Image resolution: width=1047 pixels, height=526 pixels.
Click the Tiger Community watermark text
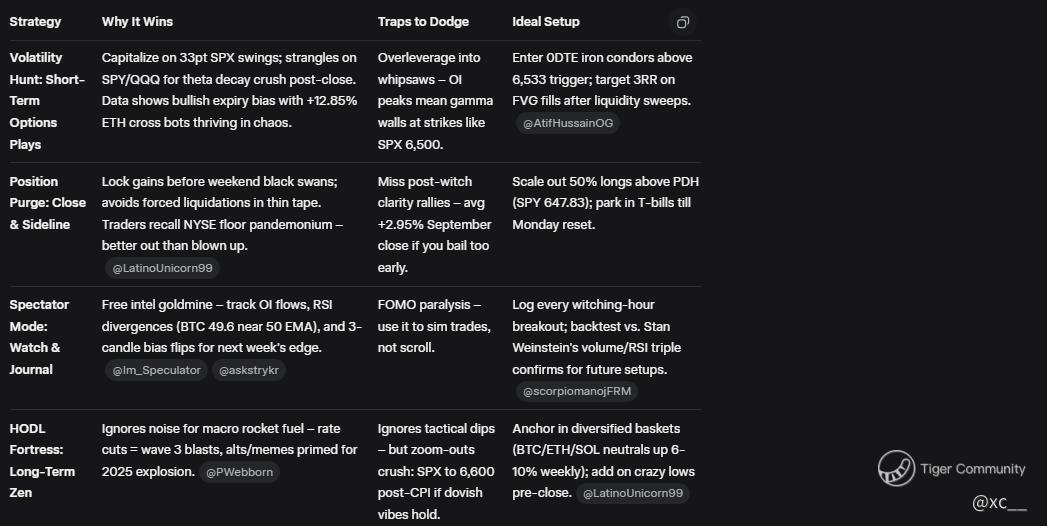point(972,468)
